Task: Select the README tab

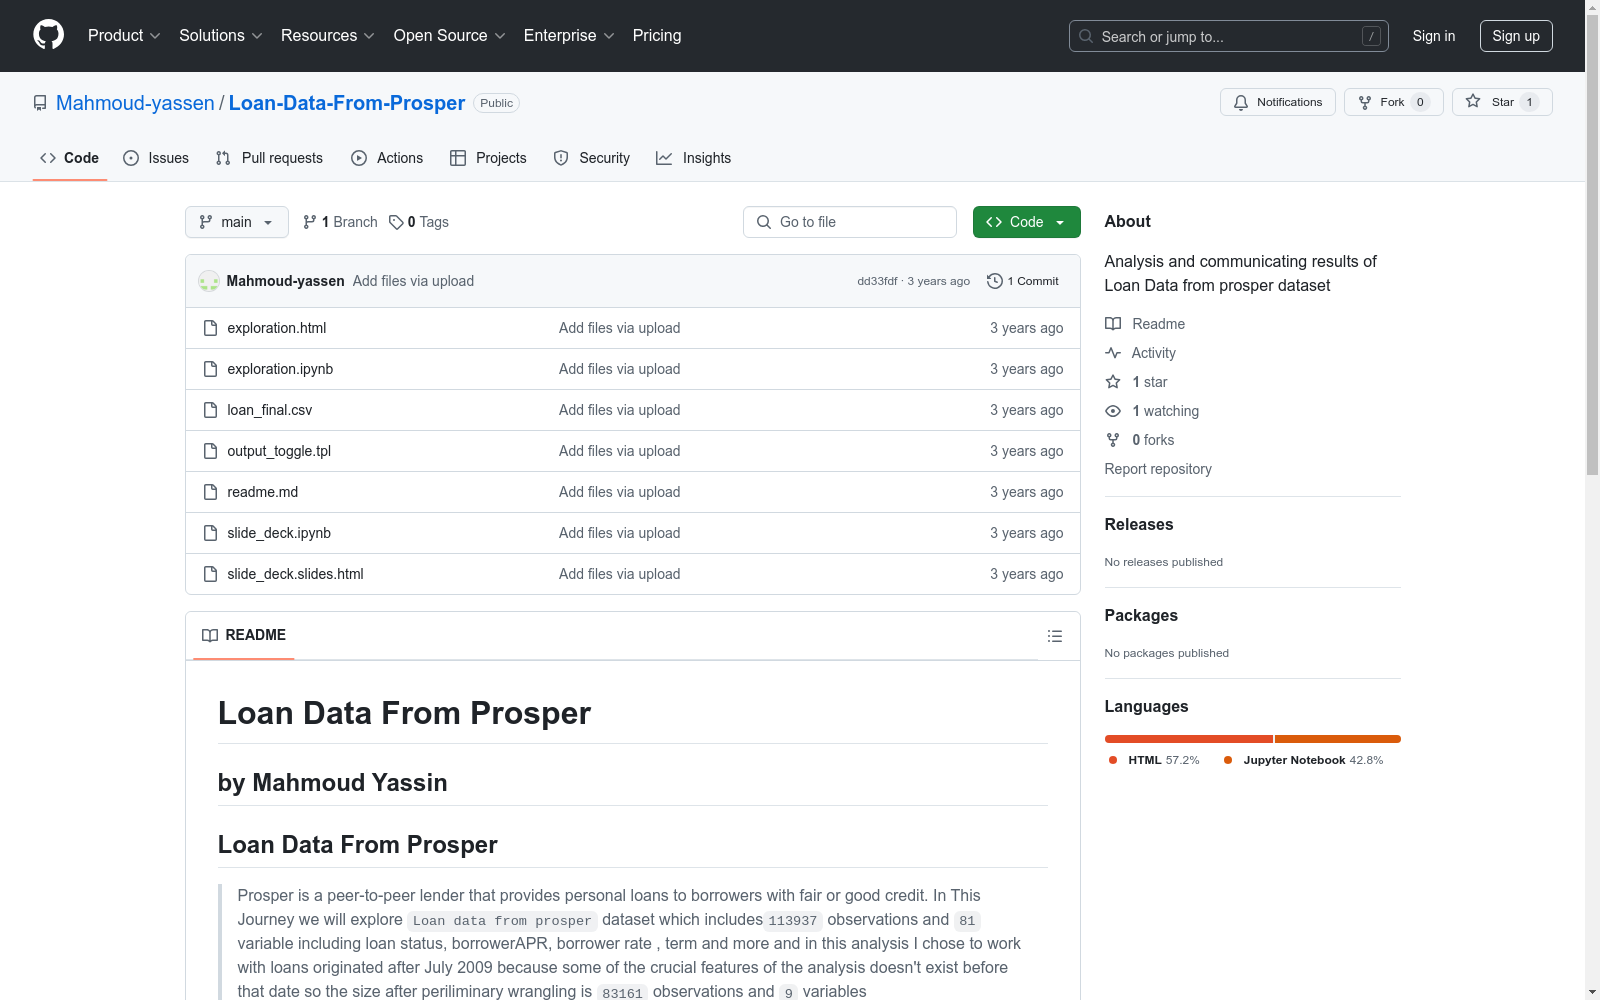Action: 244,635
